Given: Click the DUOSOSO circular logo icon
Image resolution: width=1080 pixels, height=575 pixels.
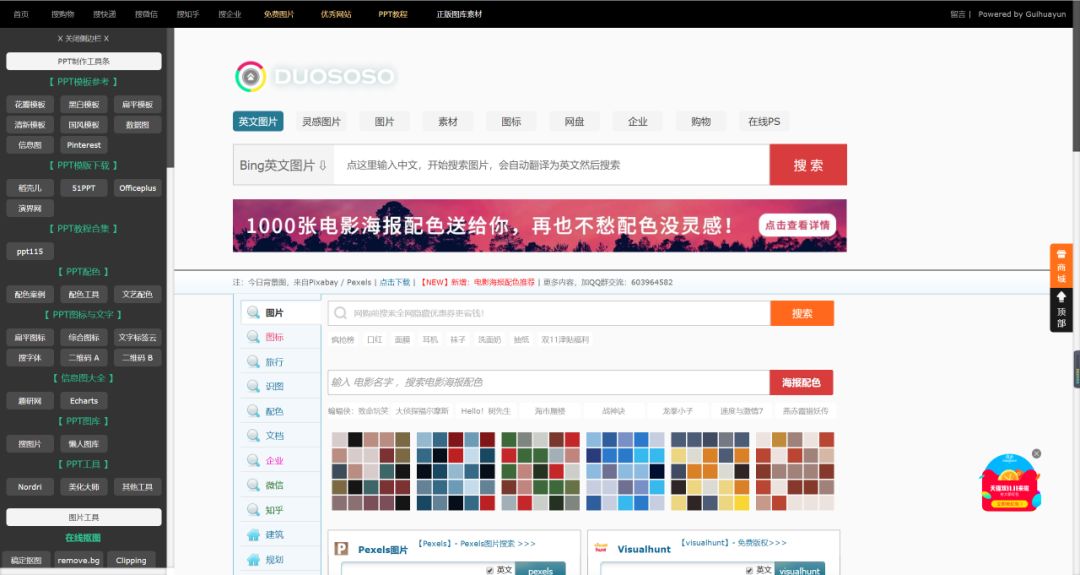Looking at the screenshot, I should pyautogui.click(x=250, y=76).
